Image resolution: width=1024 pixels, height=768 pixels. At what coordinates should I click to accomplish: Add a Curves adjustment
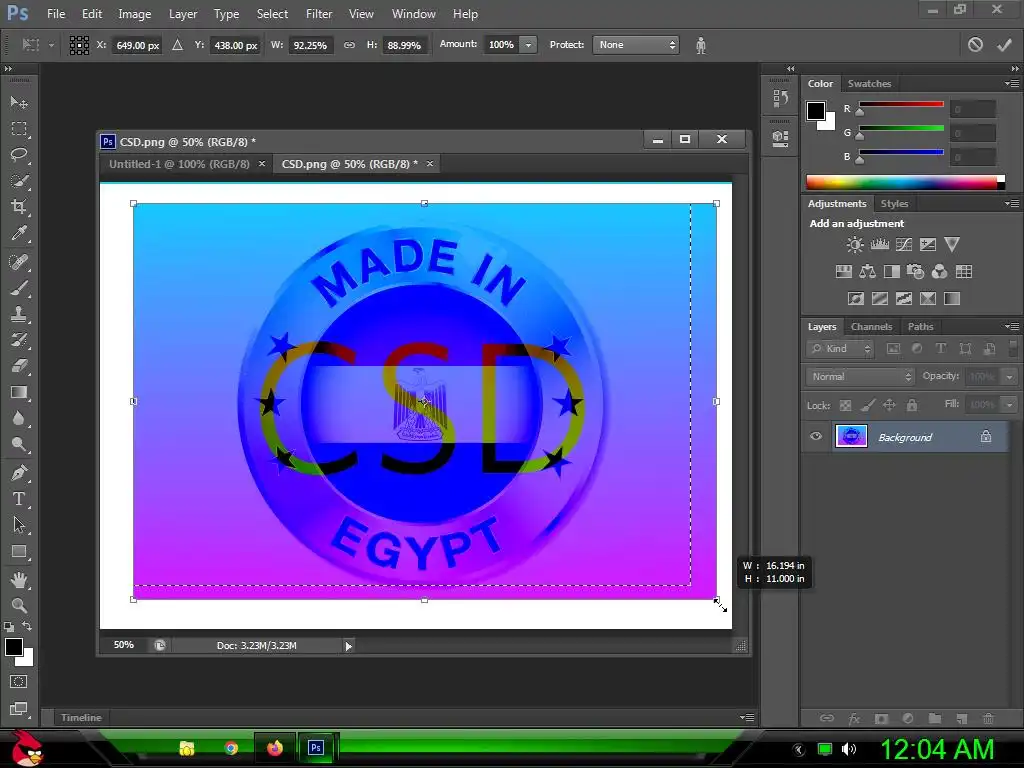pyautogui.click(x=904, y=245)
